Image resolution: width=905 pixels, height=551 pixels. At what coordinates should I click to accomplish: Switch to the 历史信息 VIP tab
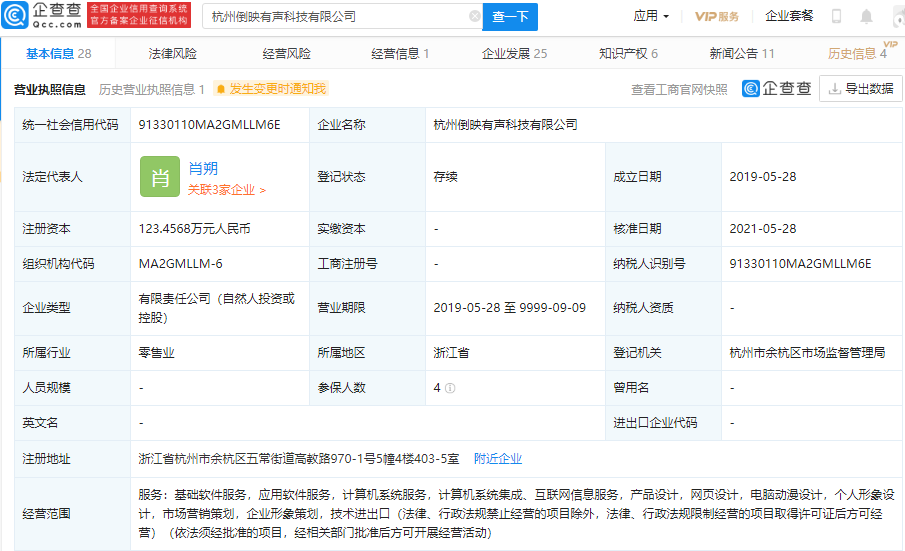pyautogui.click(x=857, y=54)
